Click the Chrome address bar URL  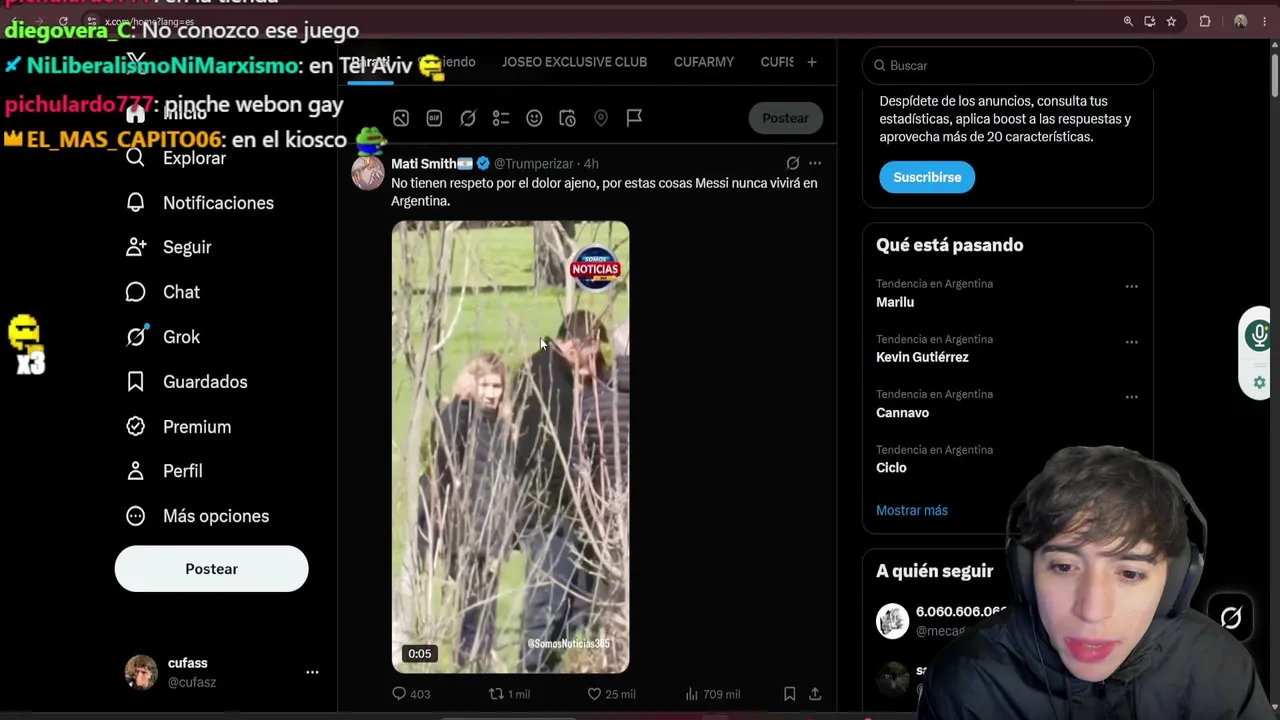[x=150, y=21]
